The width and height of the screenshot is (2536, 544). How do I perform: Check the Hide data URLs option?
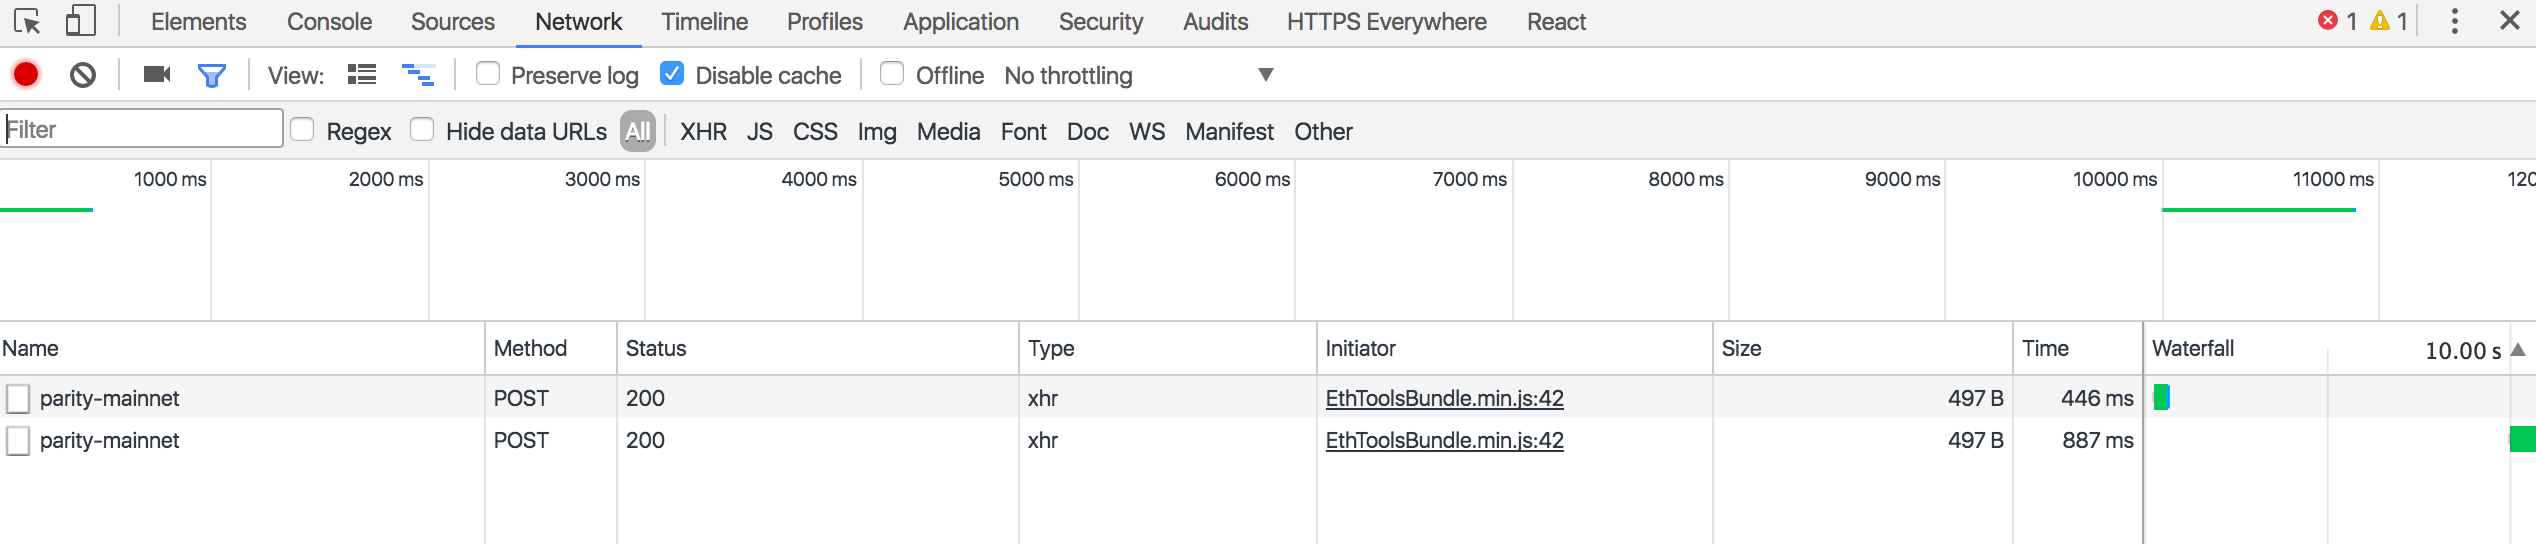tap(422, 130)
